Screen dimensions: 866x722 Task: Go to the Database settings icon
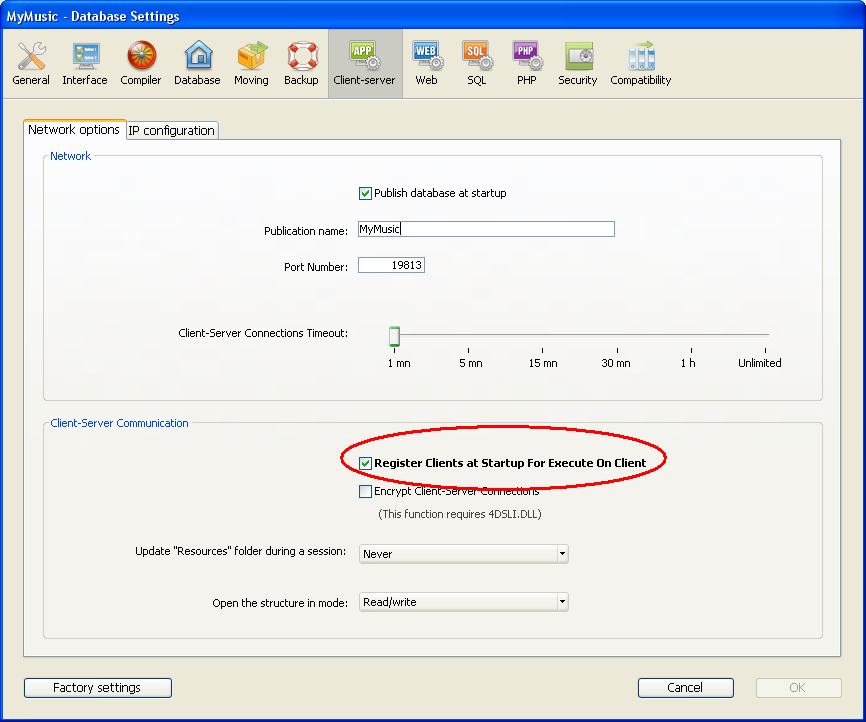point(197,64)
